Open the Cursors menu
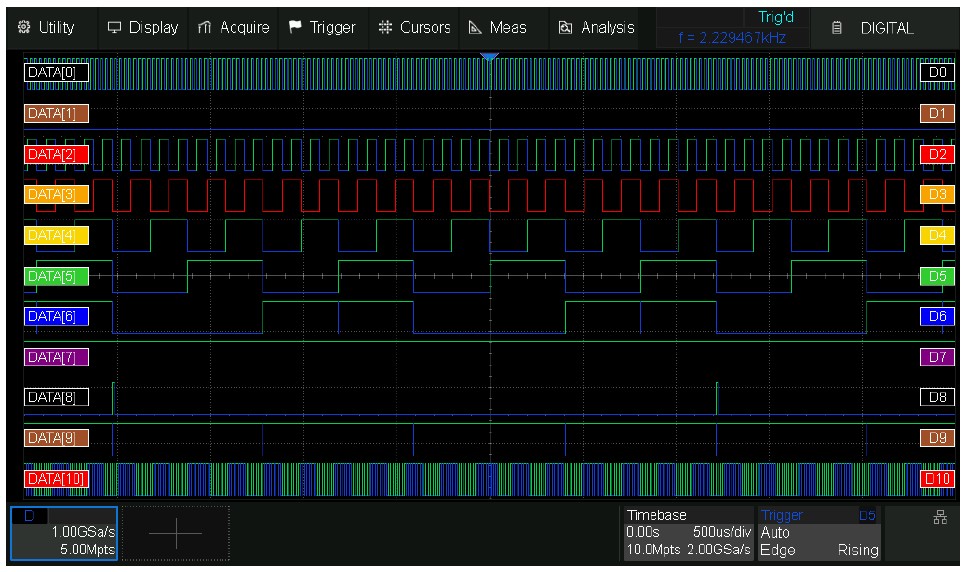The width and height of the screenshot is (966, 572). pos(414,28)
